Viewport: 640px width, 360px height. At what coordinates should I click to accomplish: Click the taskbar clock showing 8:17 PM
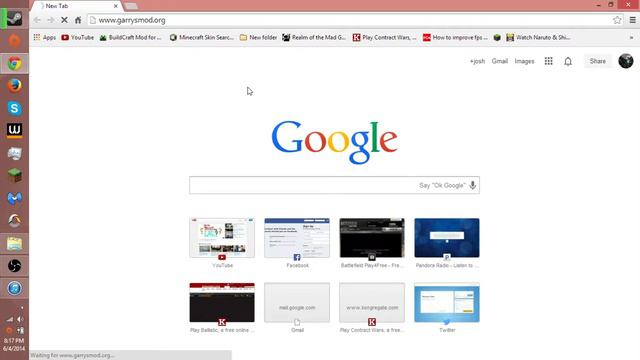tap(14, 340)
